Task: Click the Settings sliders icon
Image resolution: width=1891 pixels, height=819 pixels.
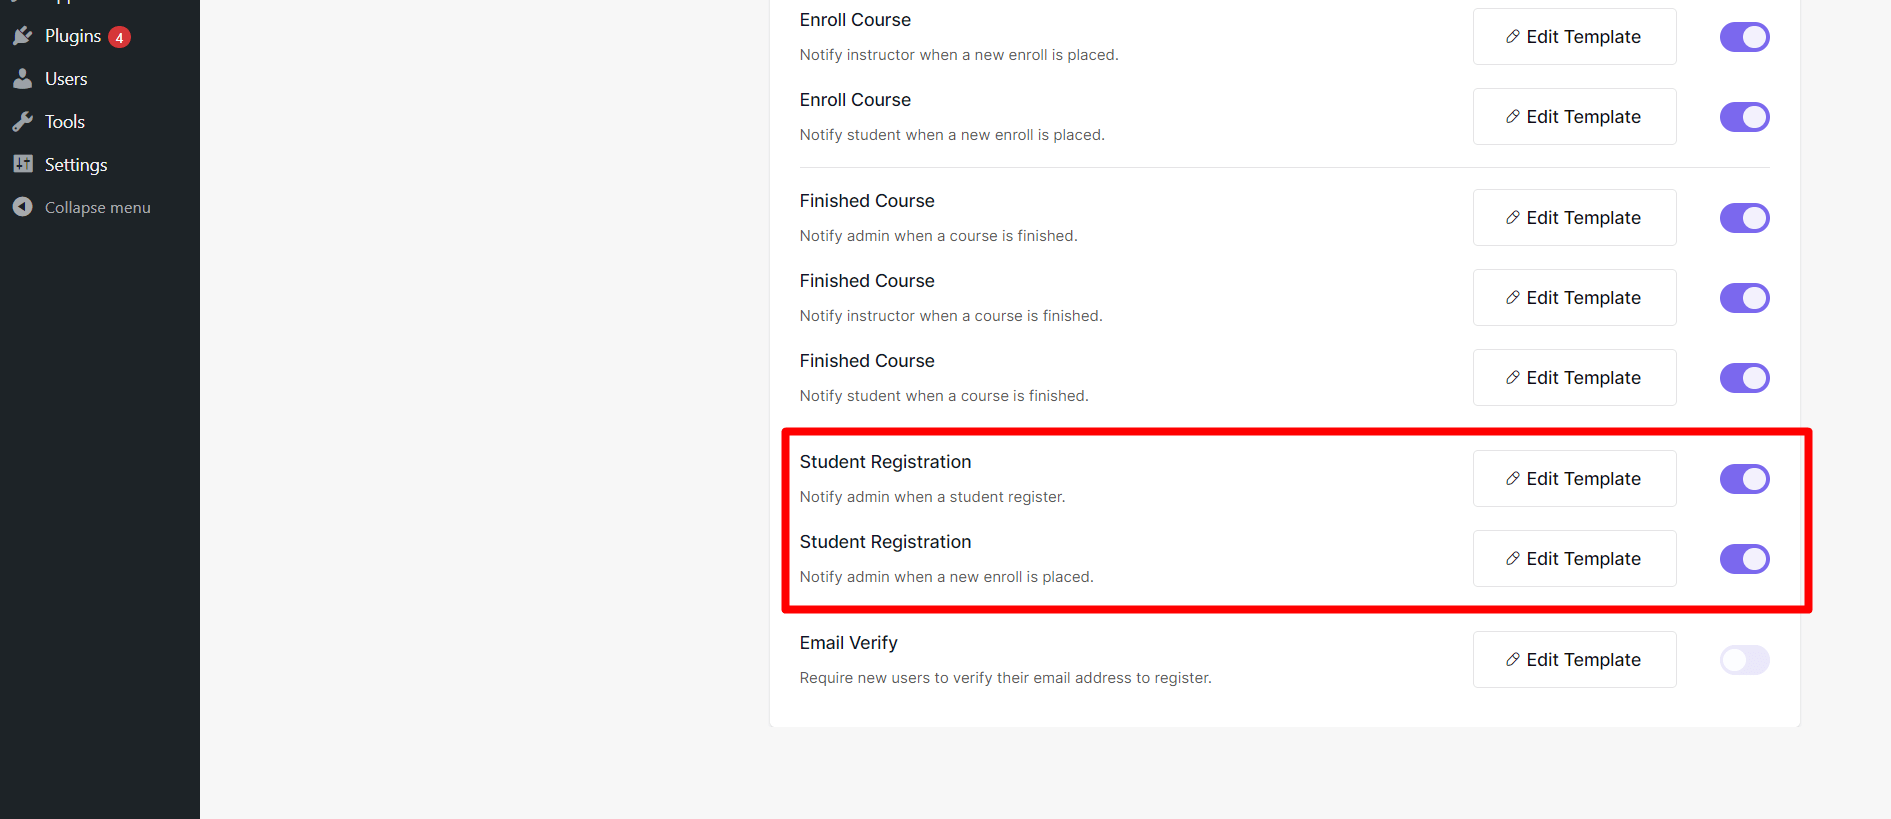Action: click(x=22, y=164)
